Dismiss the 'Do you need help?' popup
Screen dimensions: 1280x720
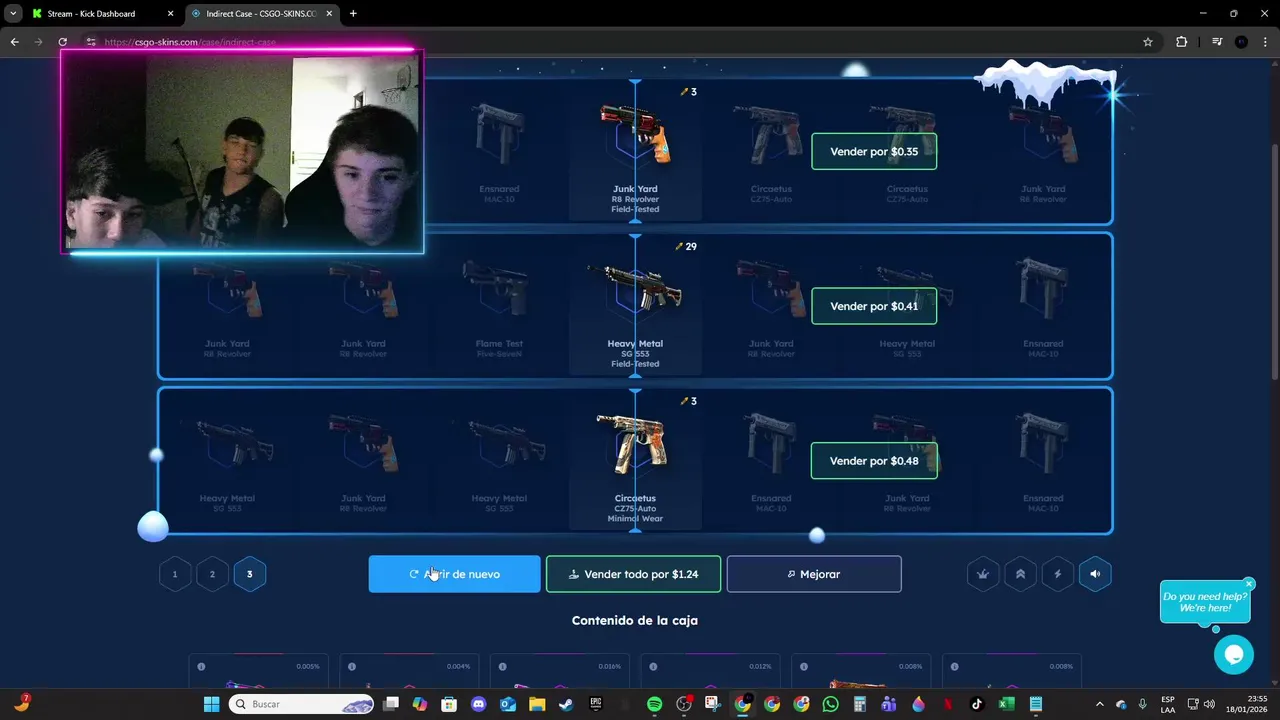[1249, 584]
